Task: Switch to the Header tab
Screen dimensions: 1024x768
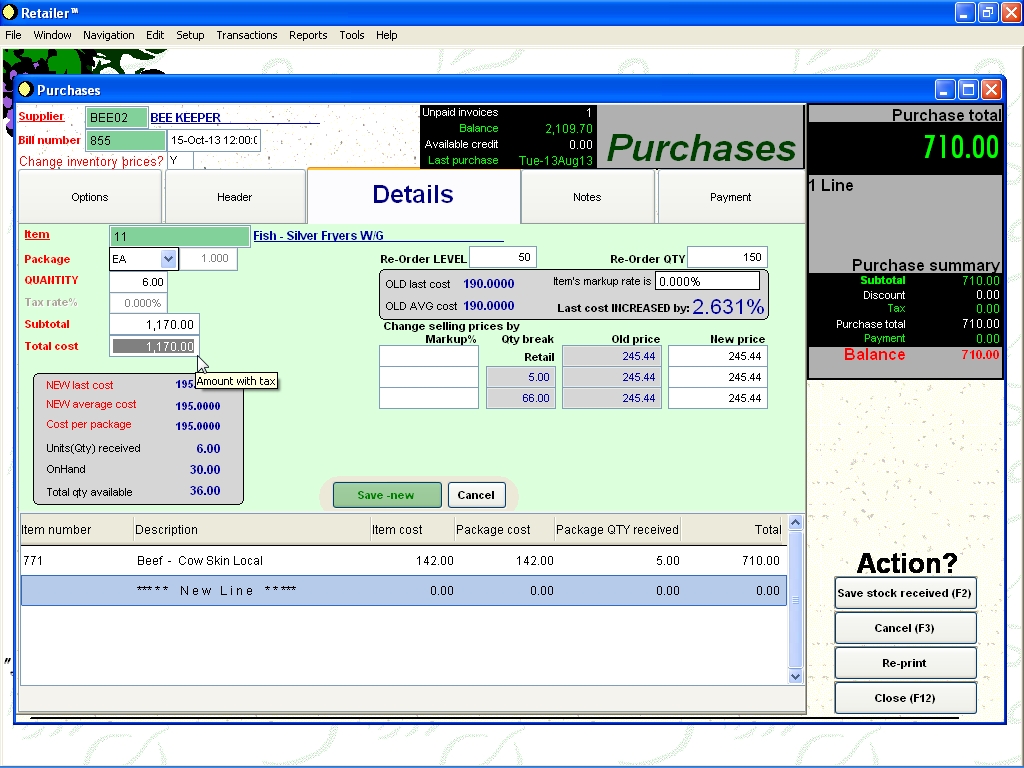Action: tap(234, 197)
